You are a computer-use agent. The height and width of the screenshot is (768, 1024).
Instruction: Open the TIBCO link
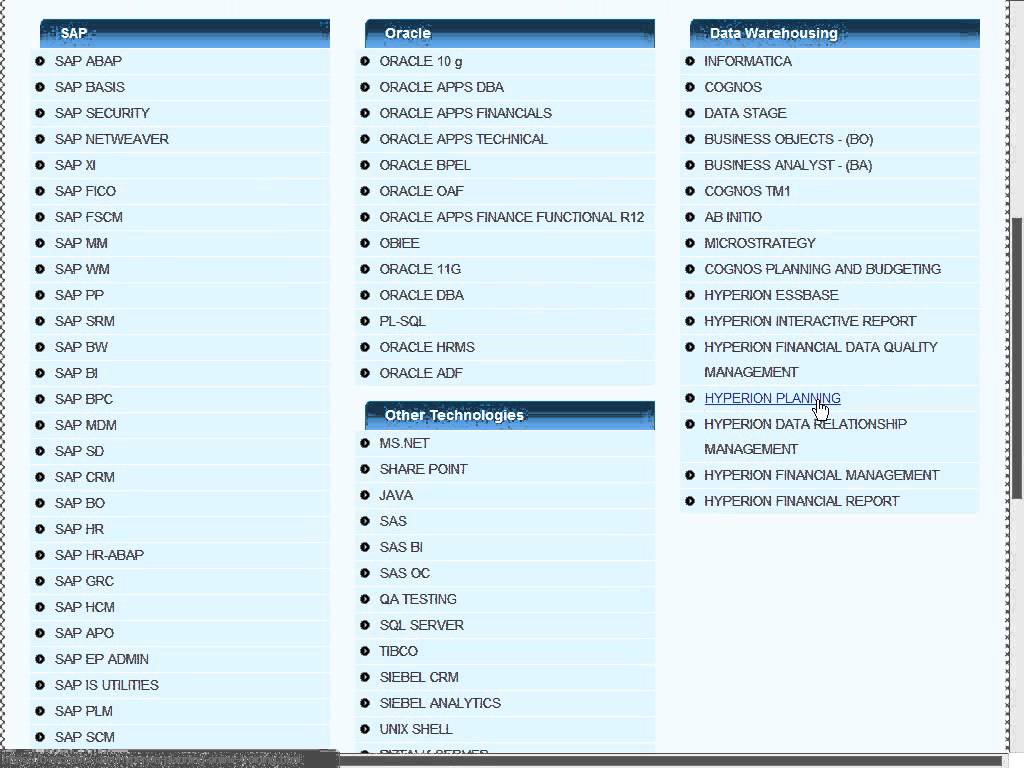coord(398,652)
